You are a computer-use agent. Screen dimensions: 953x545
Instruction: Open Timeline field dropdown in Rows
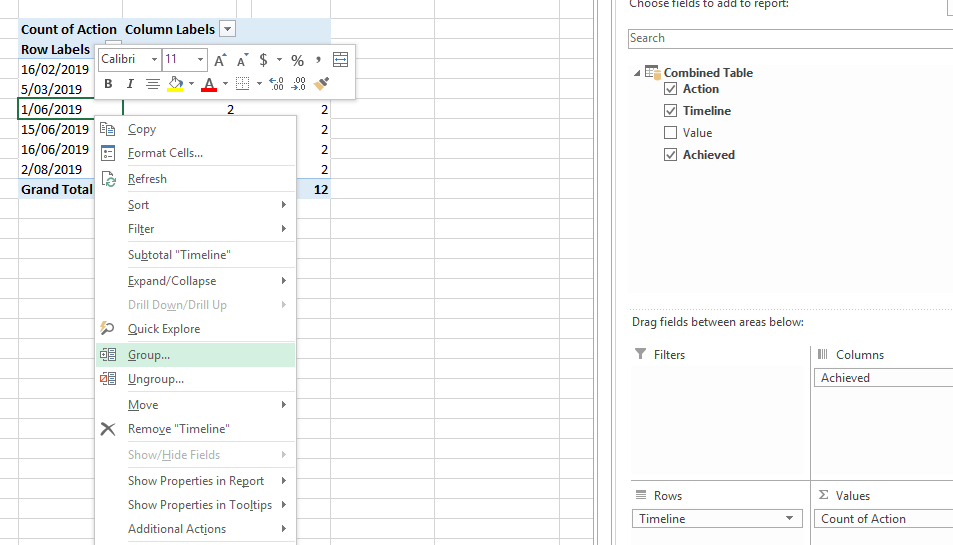pyautogui.click(x=789, y=518)
